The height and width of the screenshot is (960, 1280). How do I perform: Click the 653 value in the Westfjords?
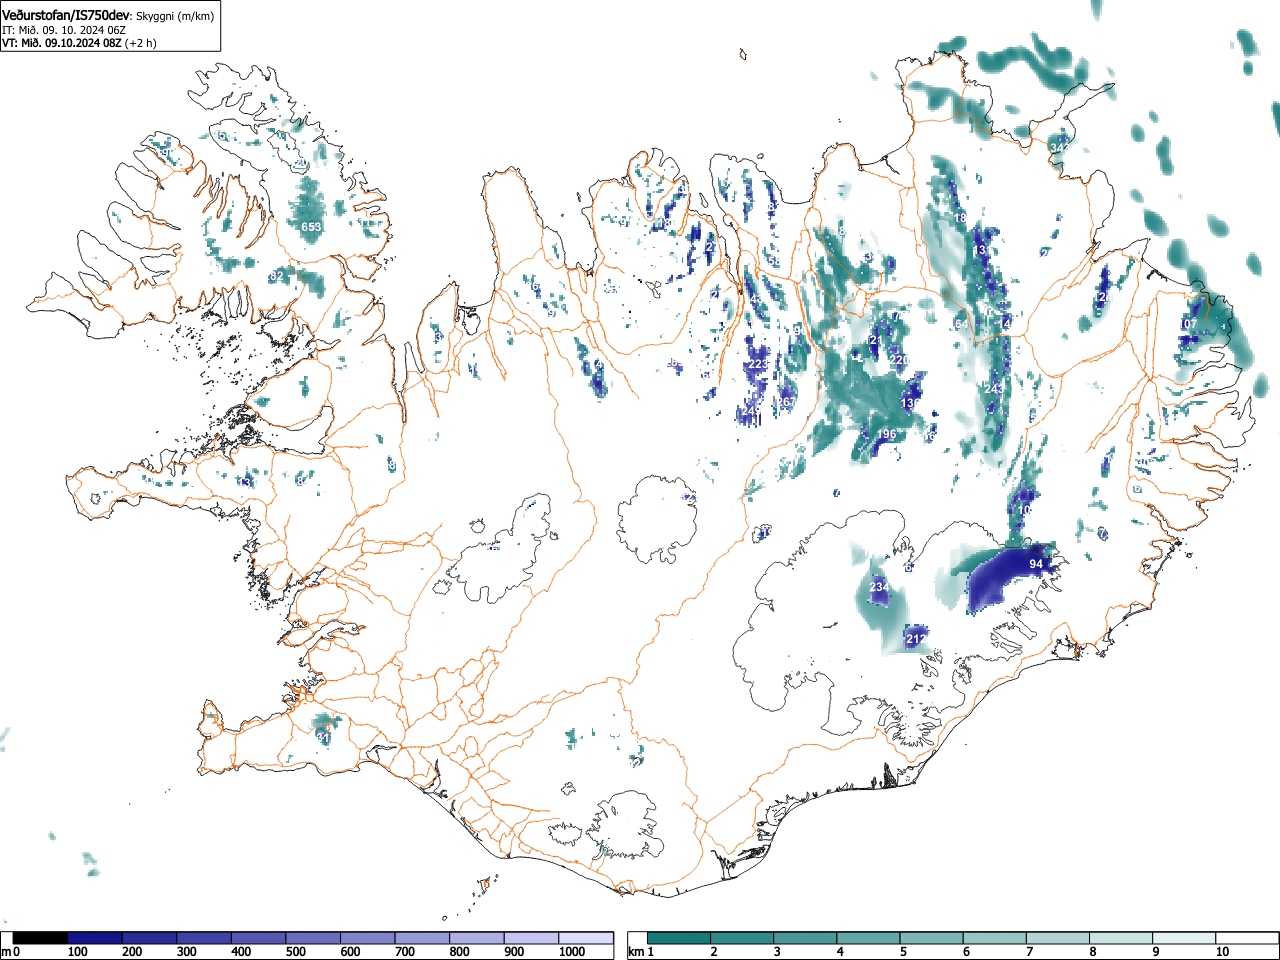(311, 227)
